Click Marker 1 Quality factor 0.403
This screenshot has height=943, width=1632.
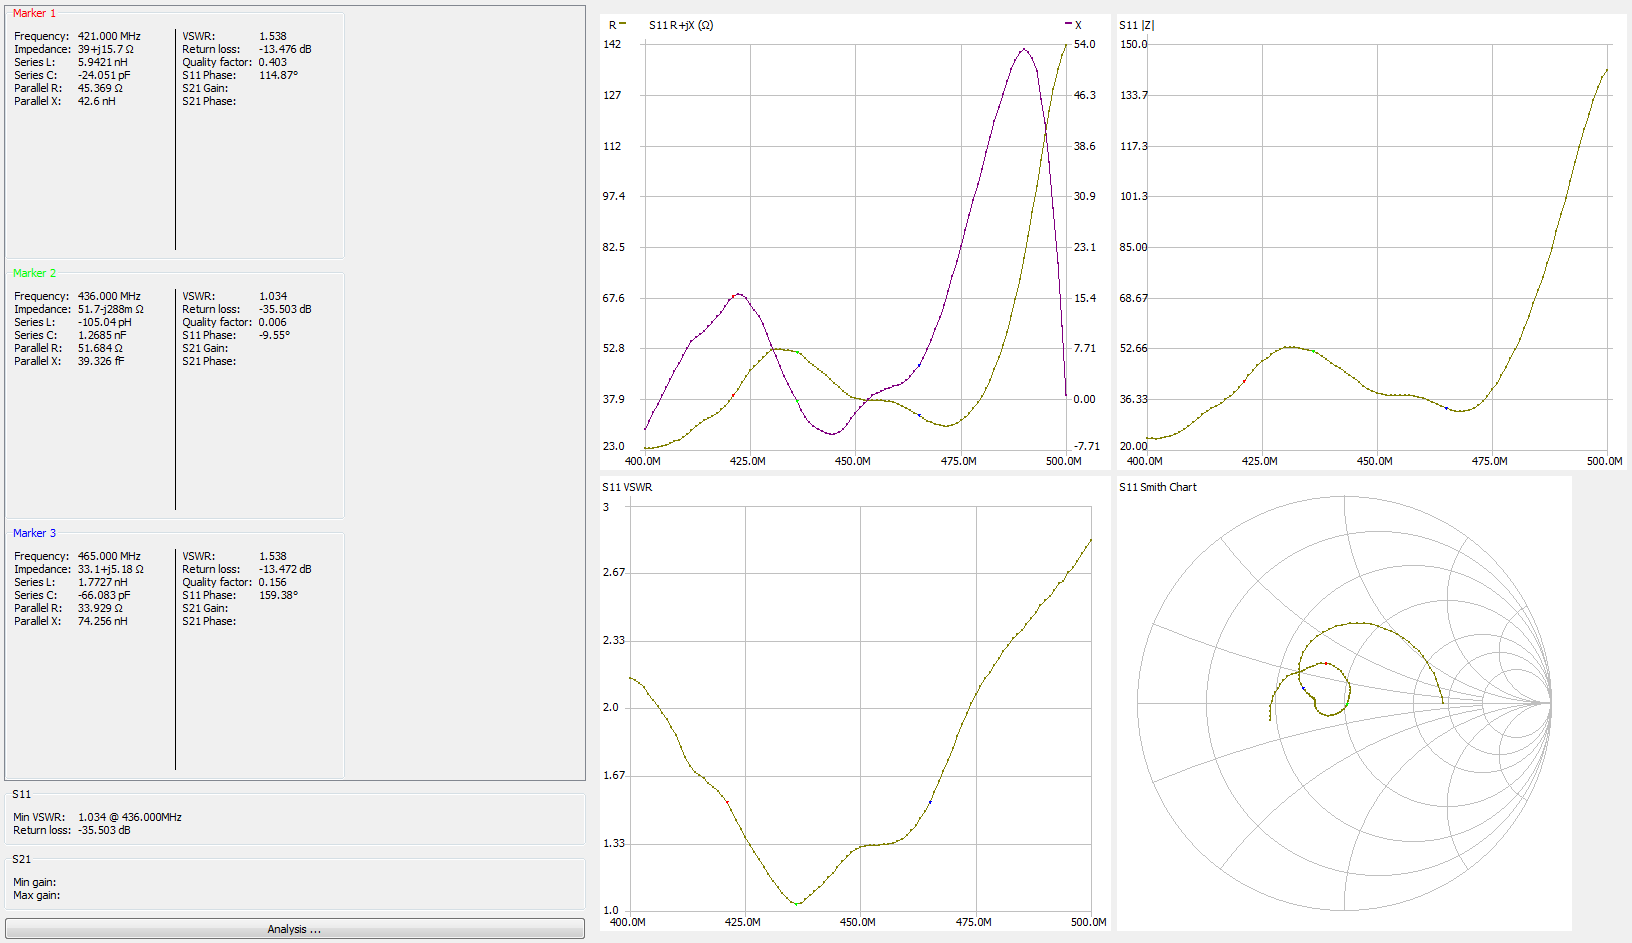[273, 62]
